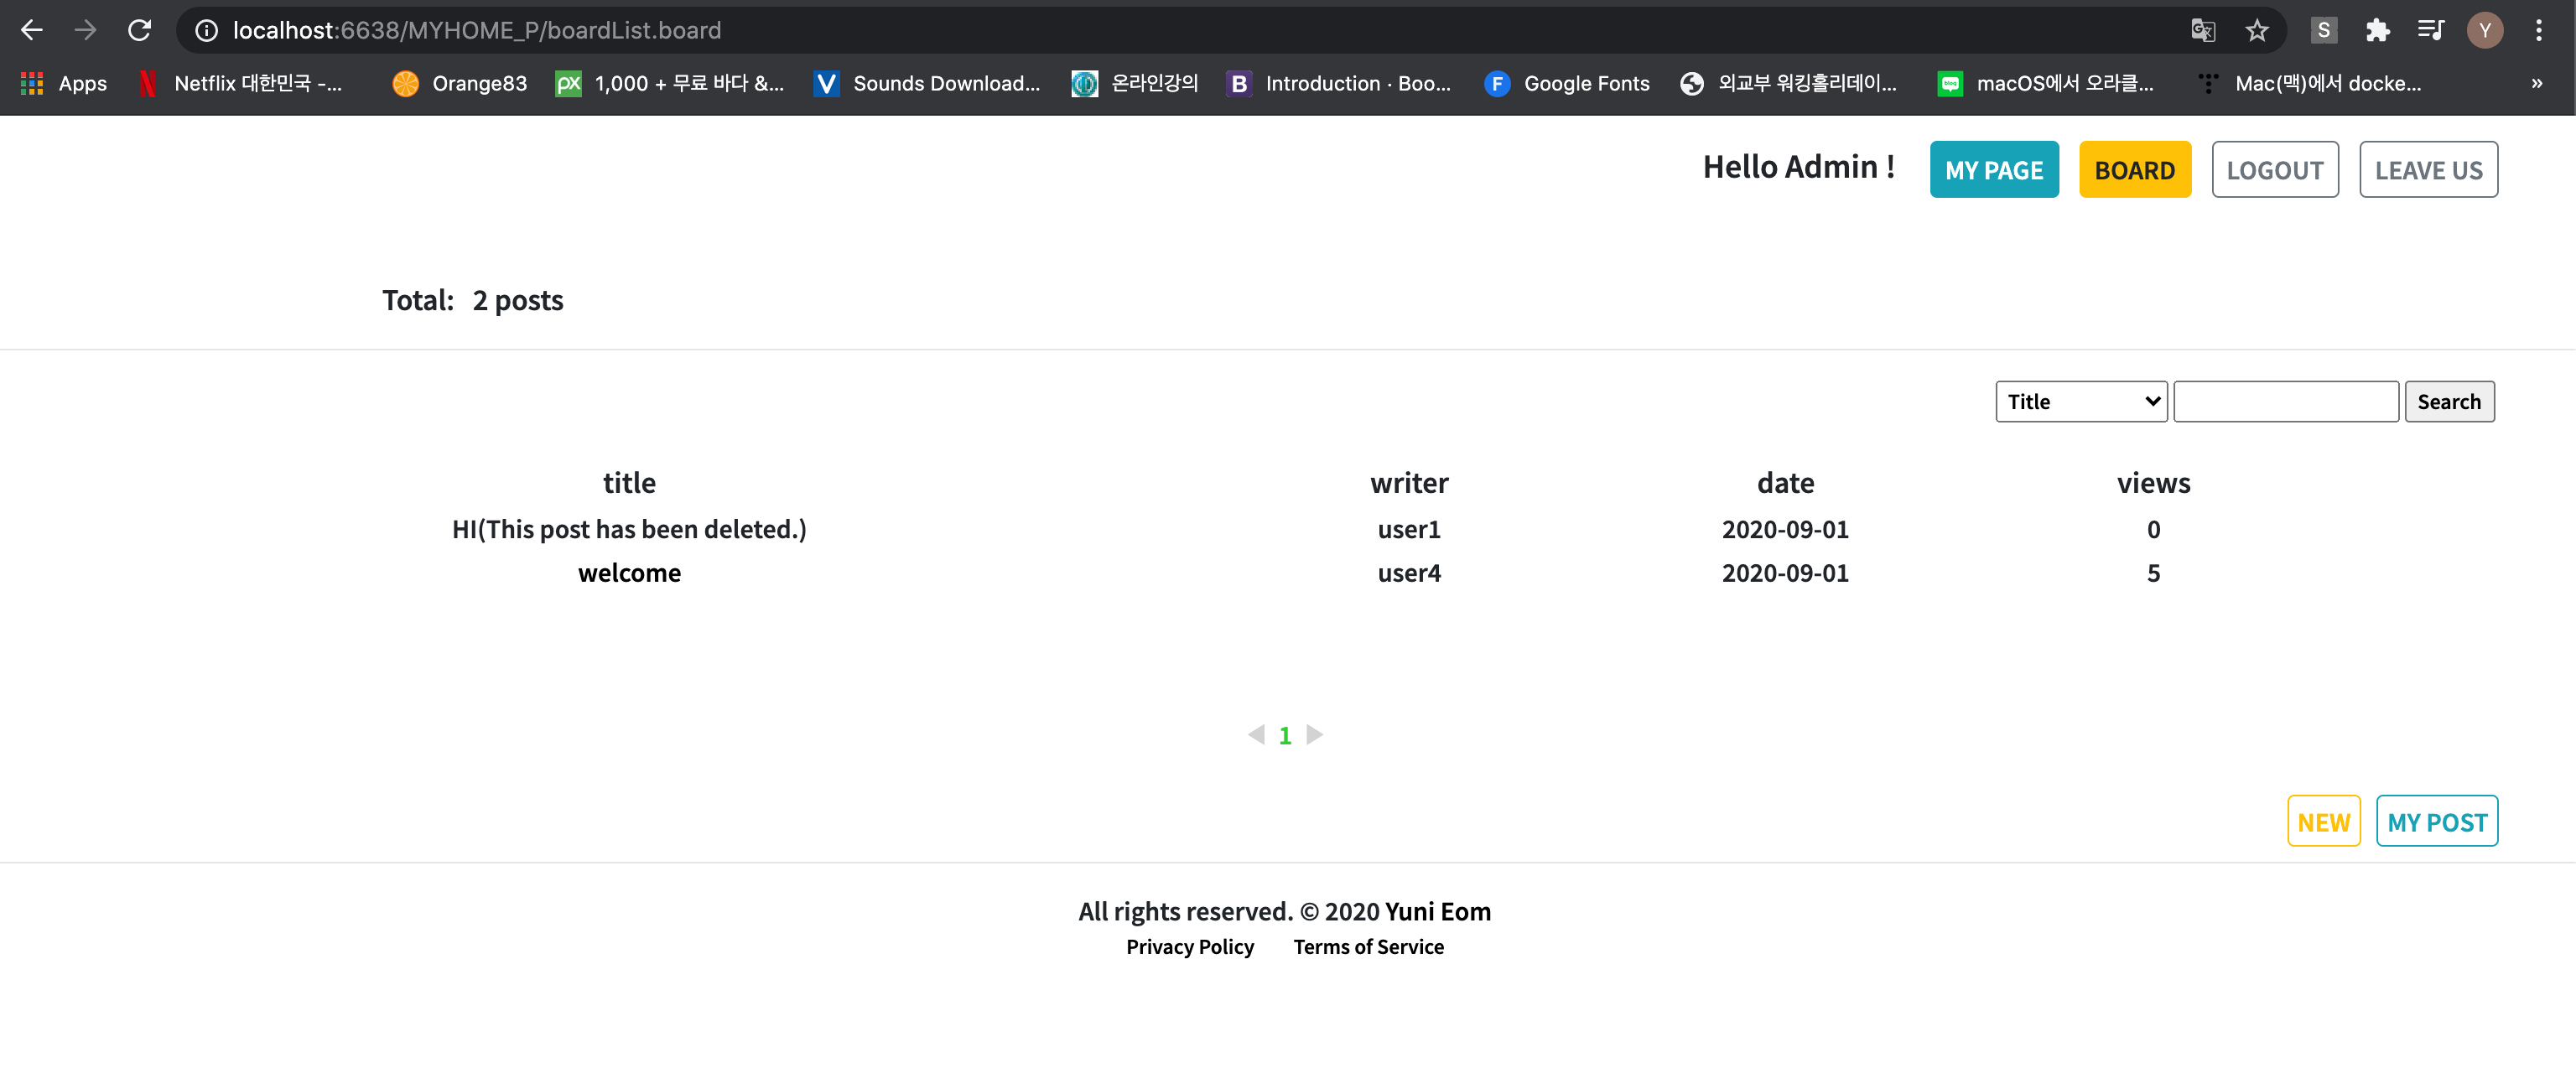Open the extensions puzzle icon
2576x1068 pixels.
[x=2377, y=30]
